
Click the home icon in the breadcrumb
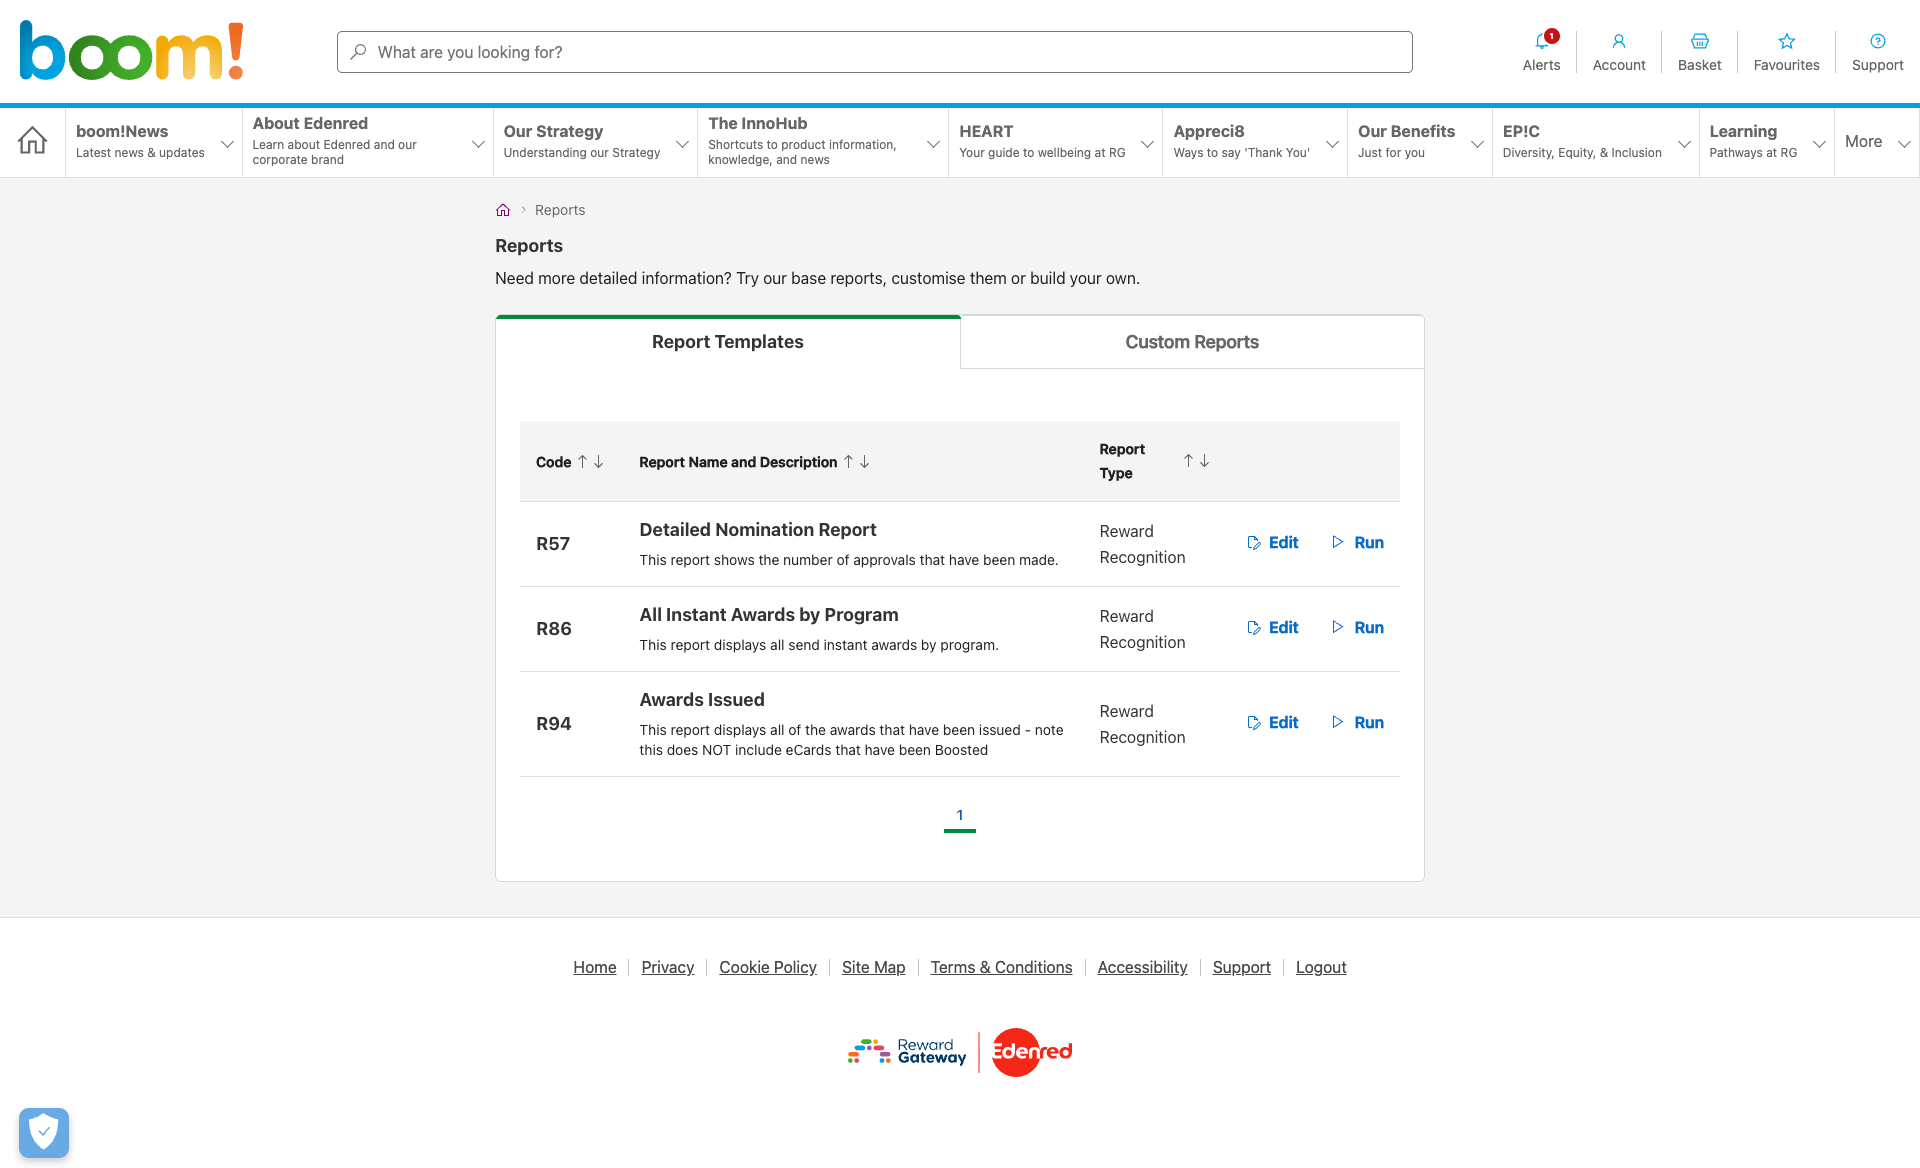503,210
